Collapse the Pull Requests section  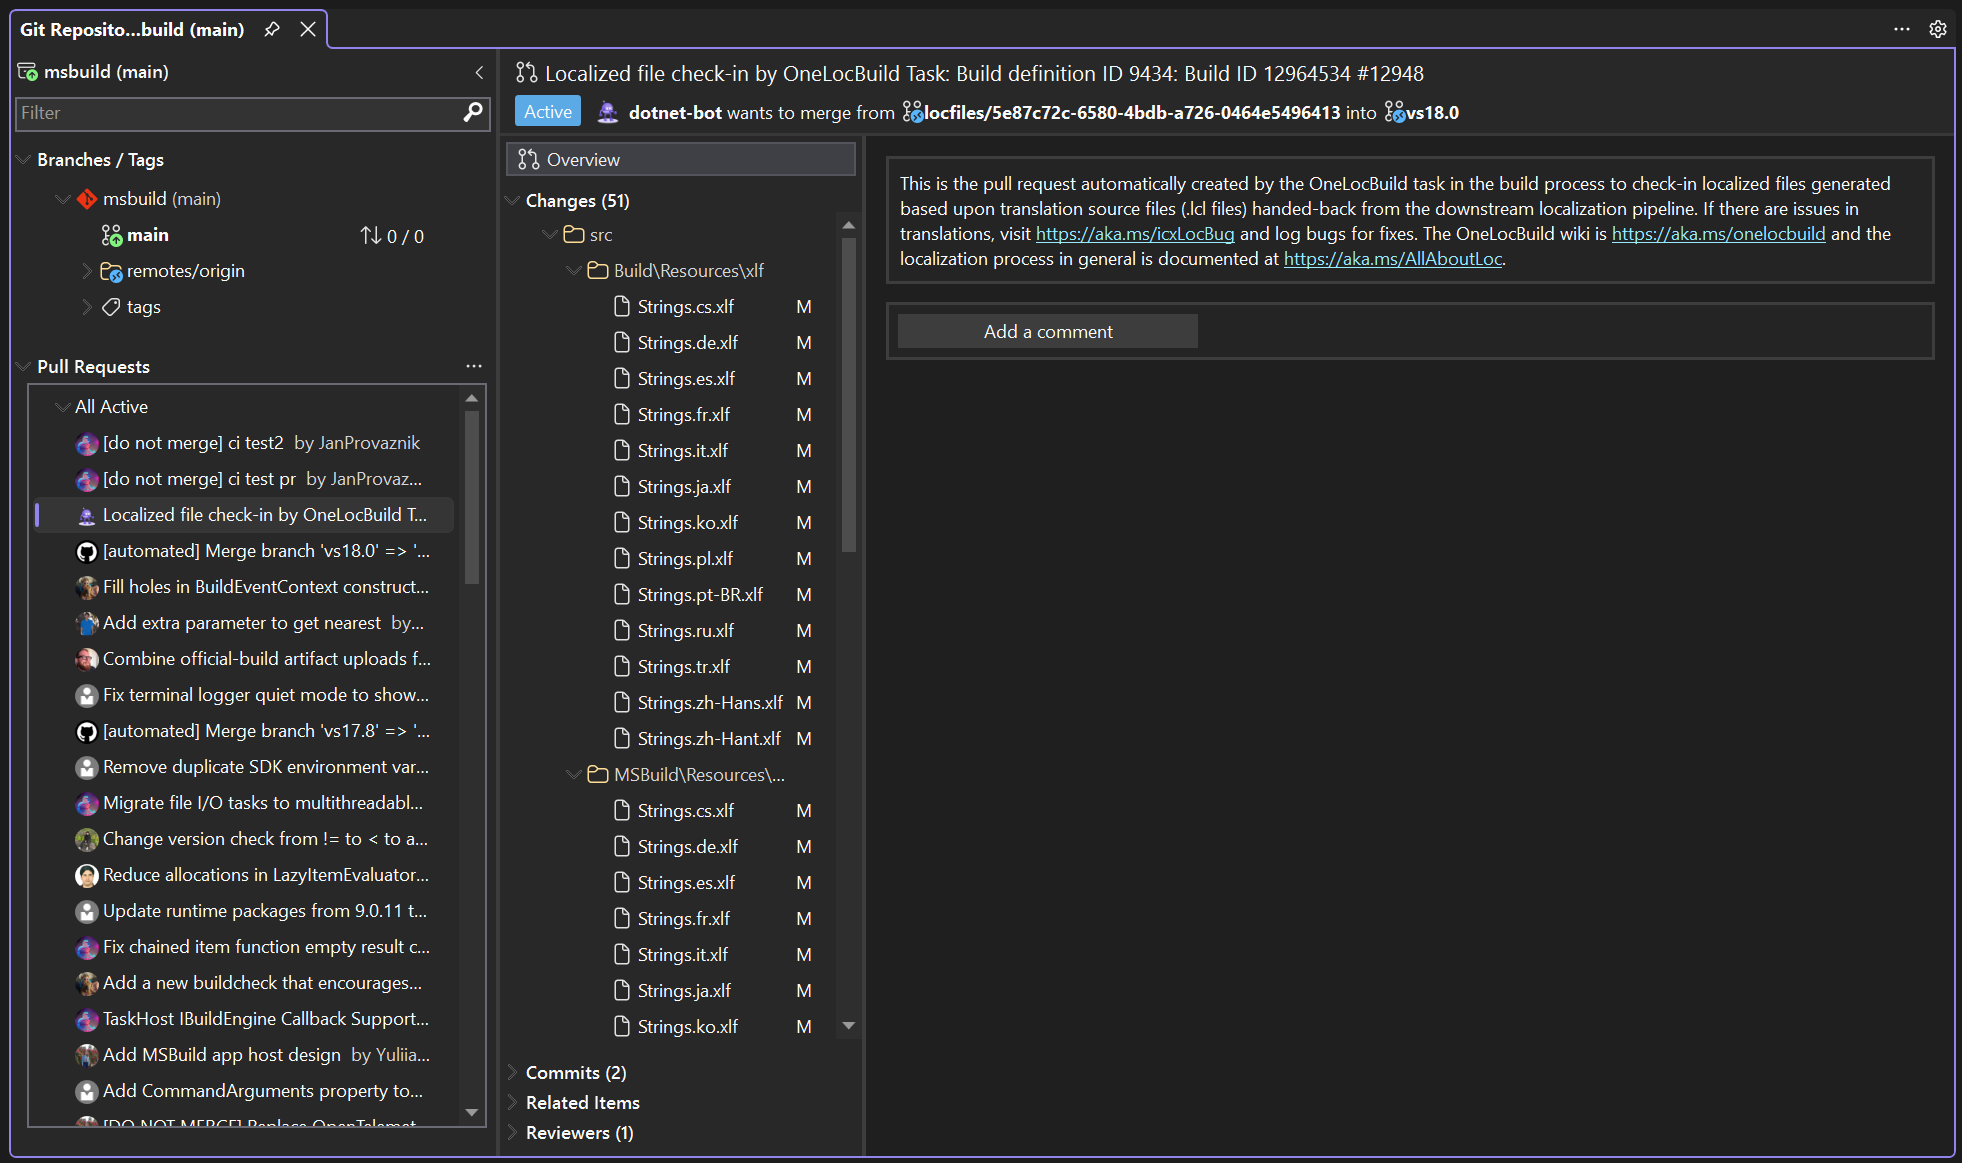[23, 366]
